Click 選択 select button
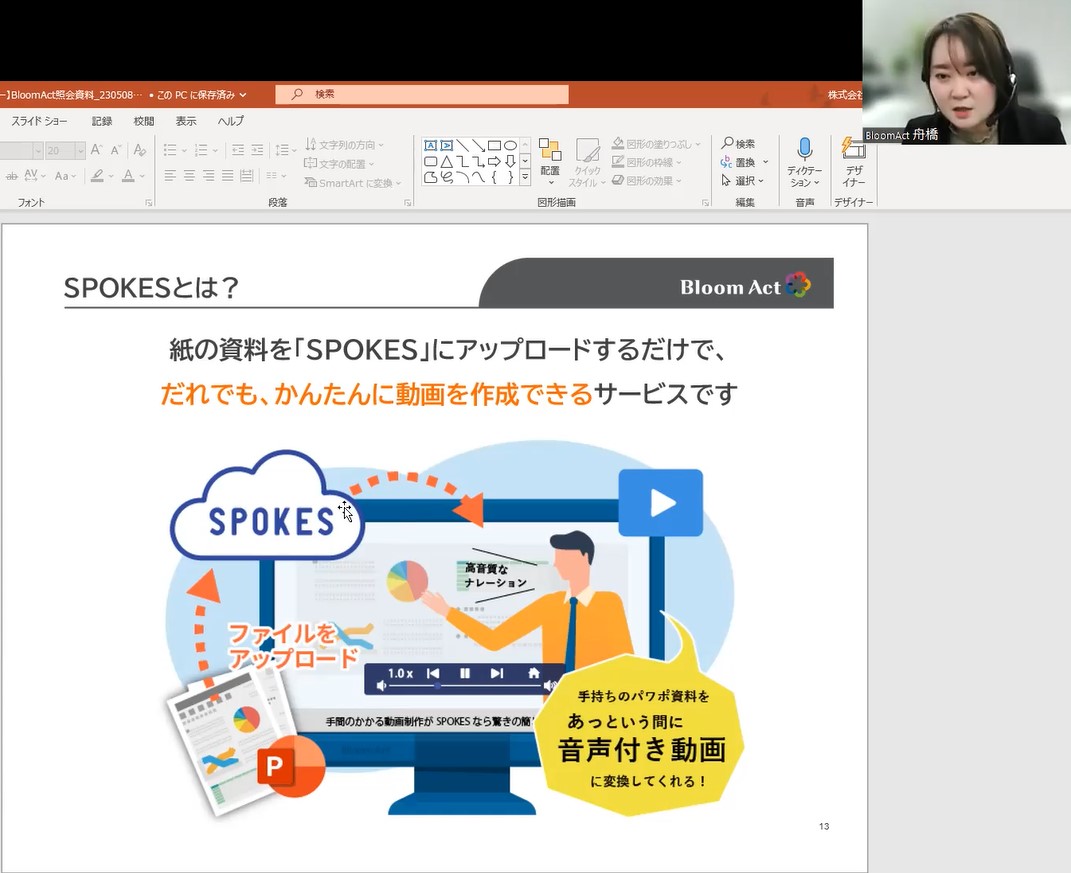This screenshot has height=873, width=1071. [742, 181]
